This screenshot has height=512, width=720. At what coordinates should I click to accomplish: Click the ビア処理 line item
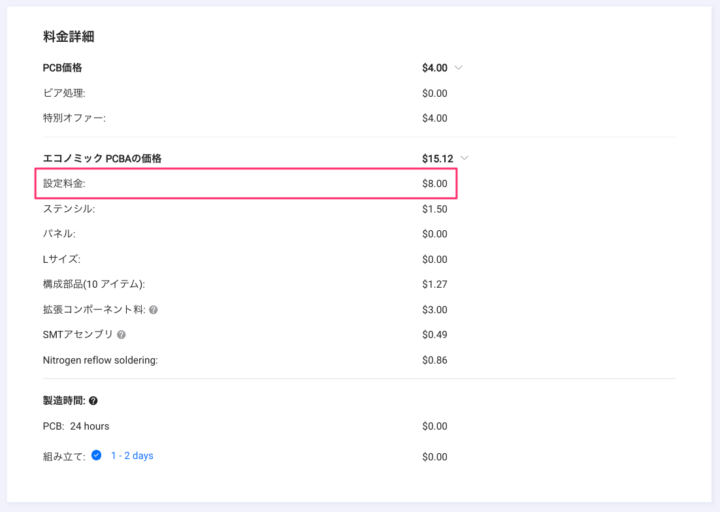pos(64,93)
